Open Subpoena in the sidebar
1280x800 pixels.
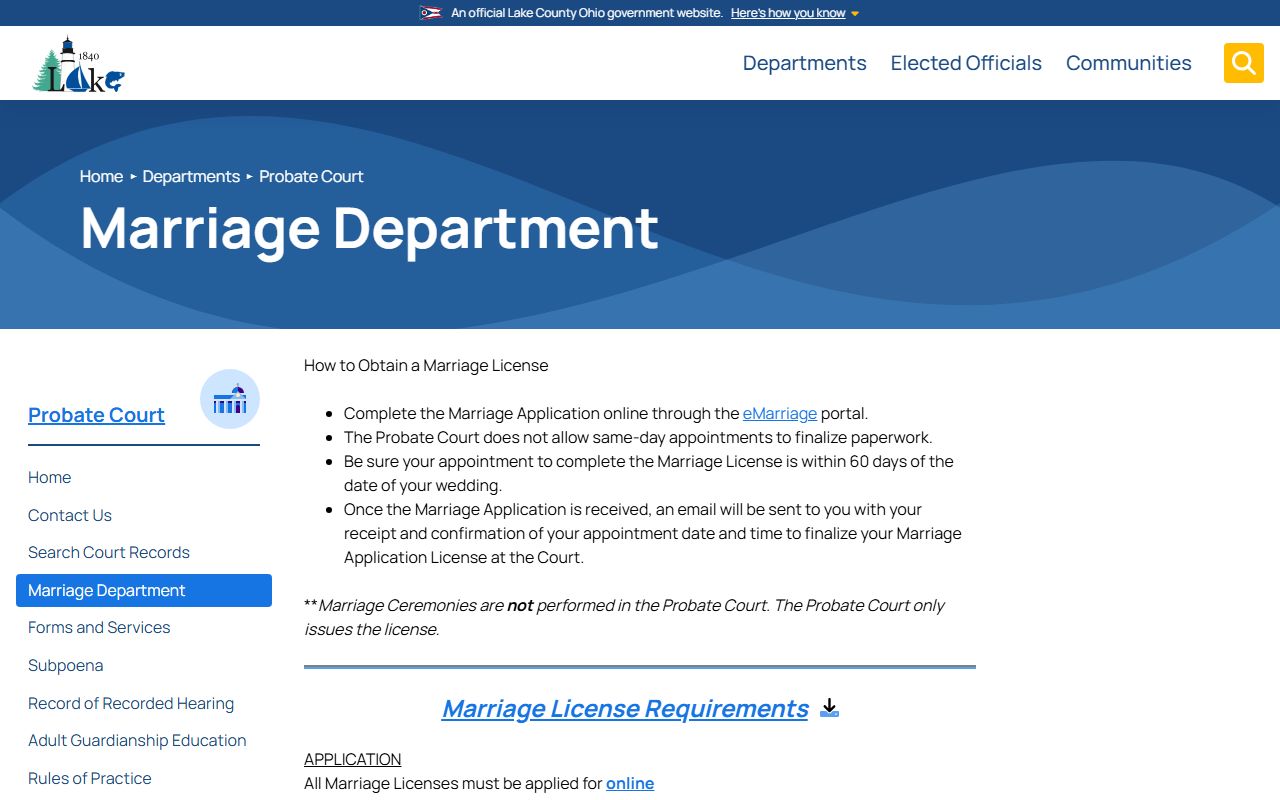65,665
